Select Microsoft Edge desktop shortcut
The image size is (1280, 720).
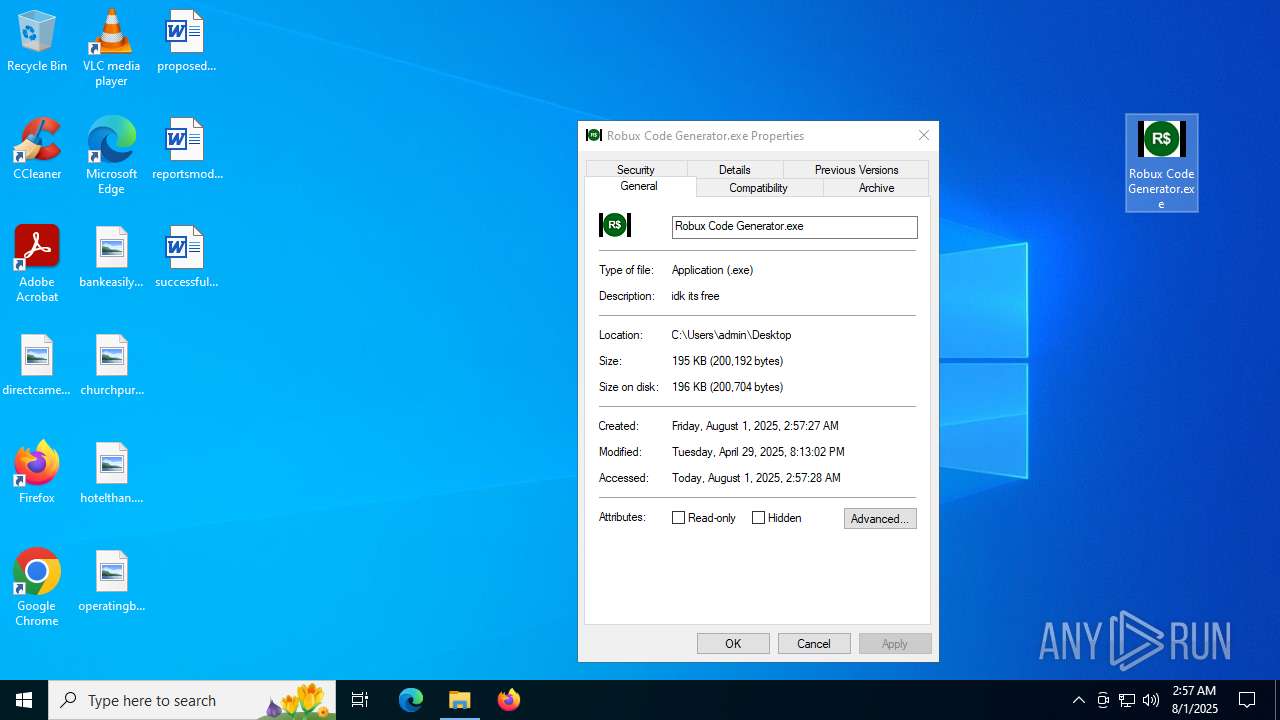111,156
